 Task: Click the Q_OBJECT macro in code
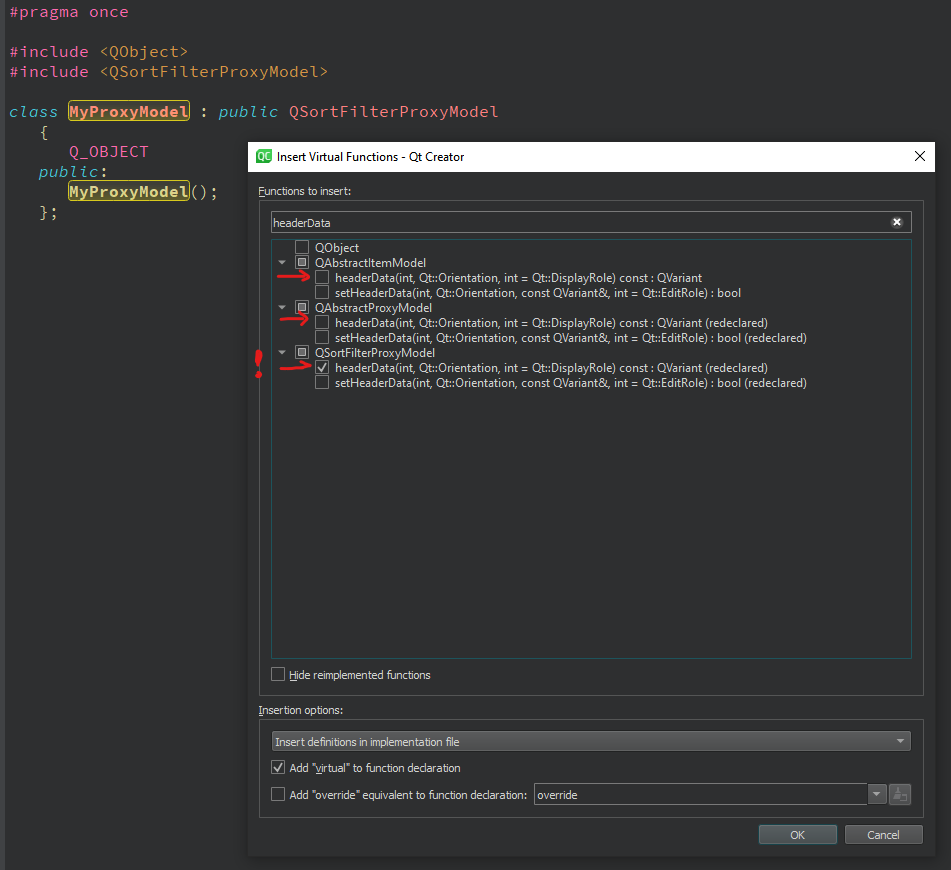click(109, 152)
